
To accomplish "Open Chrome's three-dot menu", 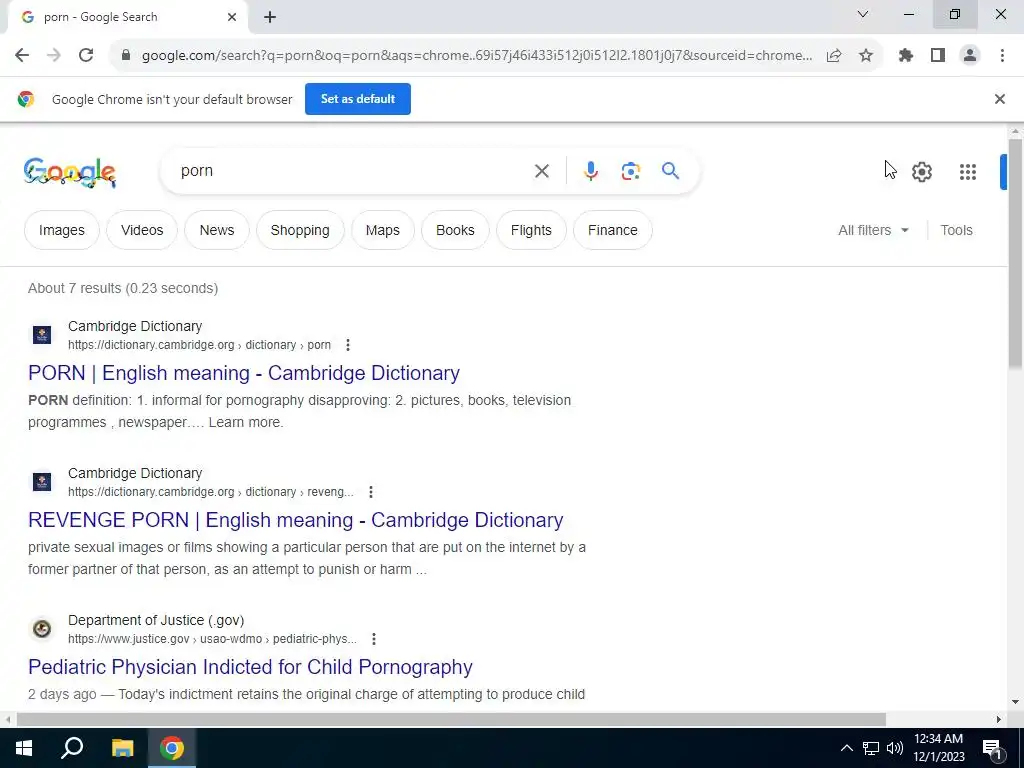I will [x=1002, y=56].
